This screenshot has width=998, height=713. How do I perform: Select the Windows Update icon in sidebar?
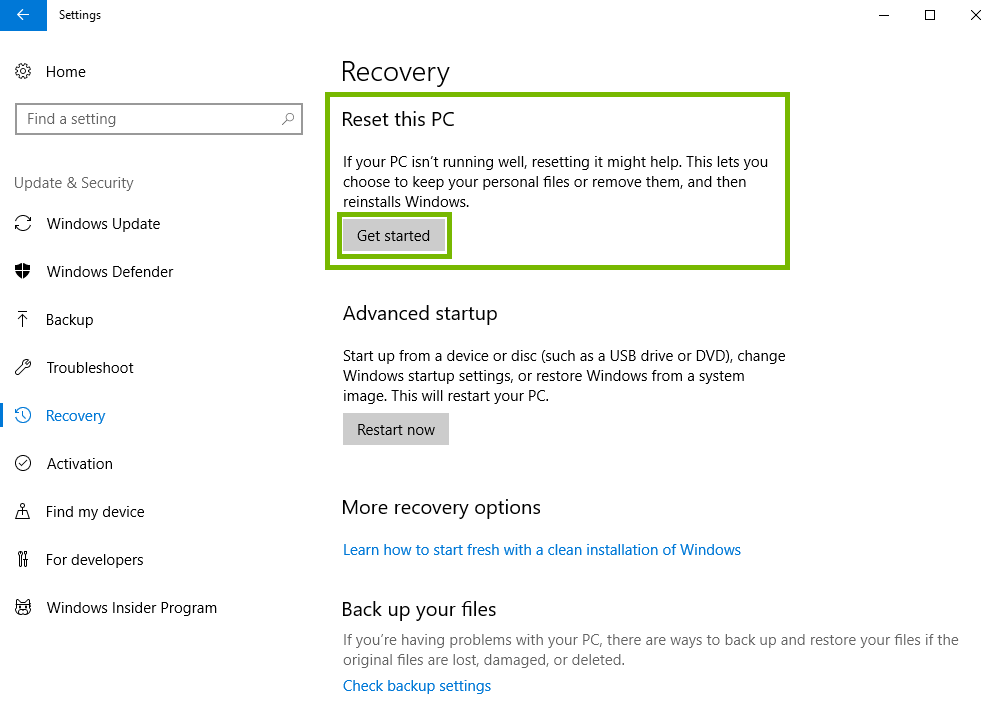point(23,224)
